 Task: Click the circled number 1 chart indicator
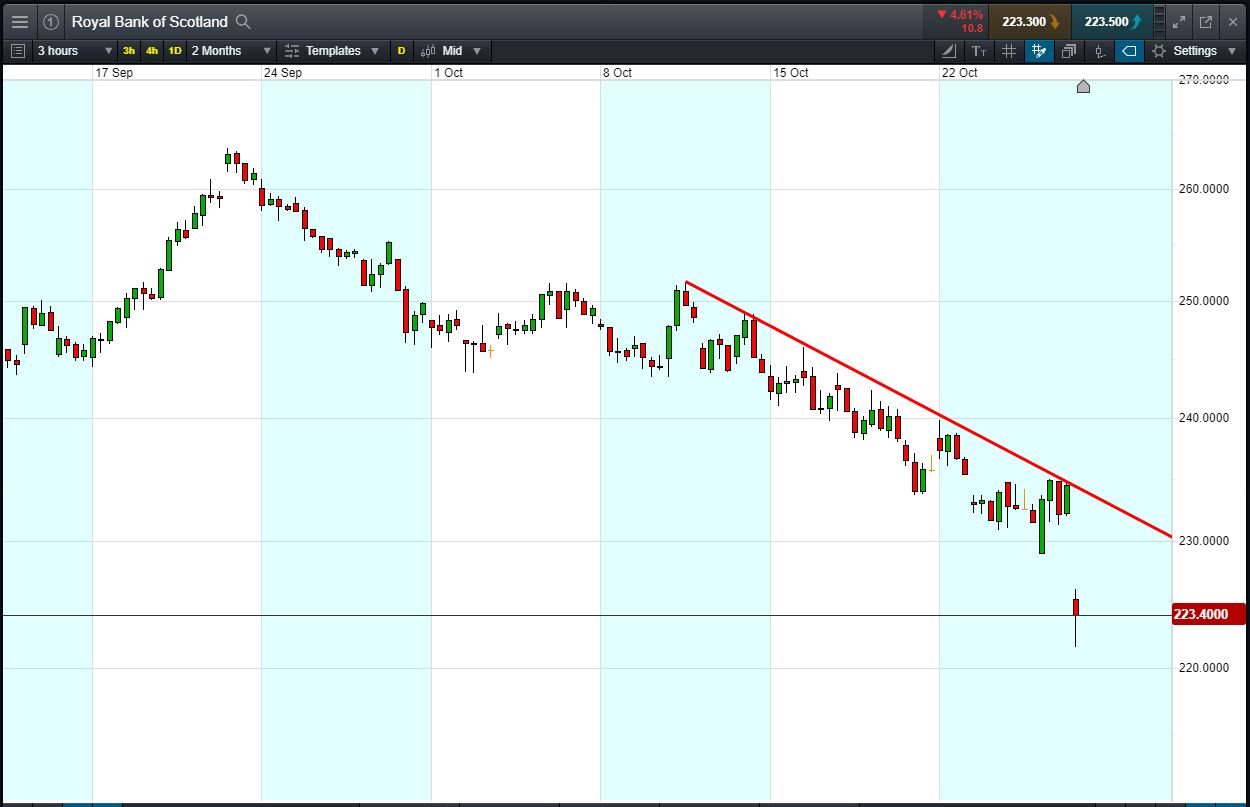coord(50,21)
